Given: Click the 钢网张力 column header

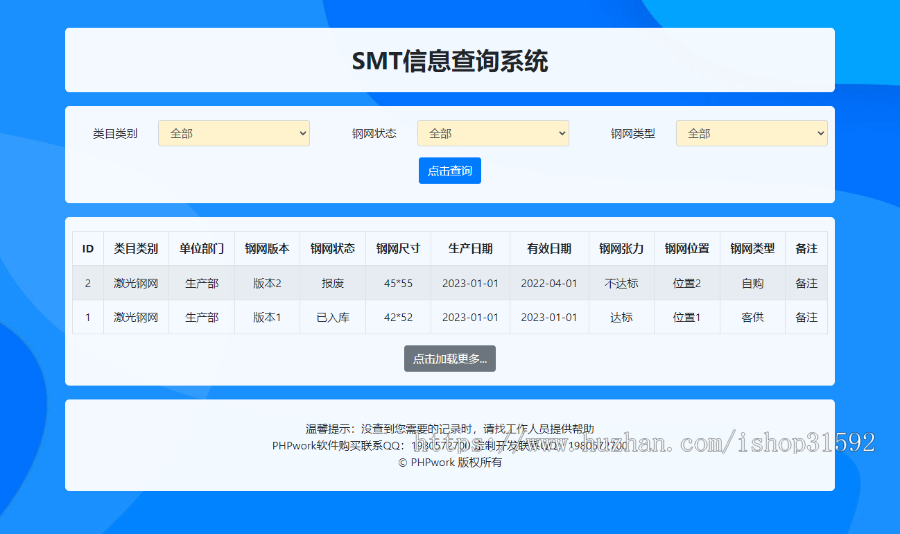Looking at the screenshot, I should pos(621,249).
